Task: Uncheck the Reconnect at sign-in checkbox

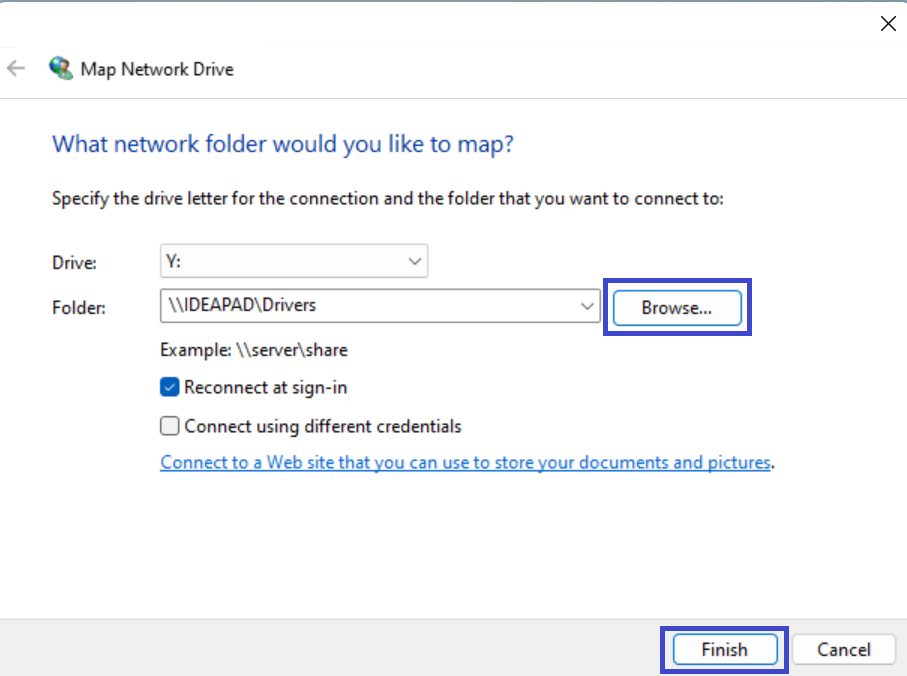Action: click(x=169, y=387)
